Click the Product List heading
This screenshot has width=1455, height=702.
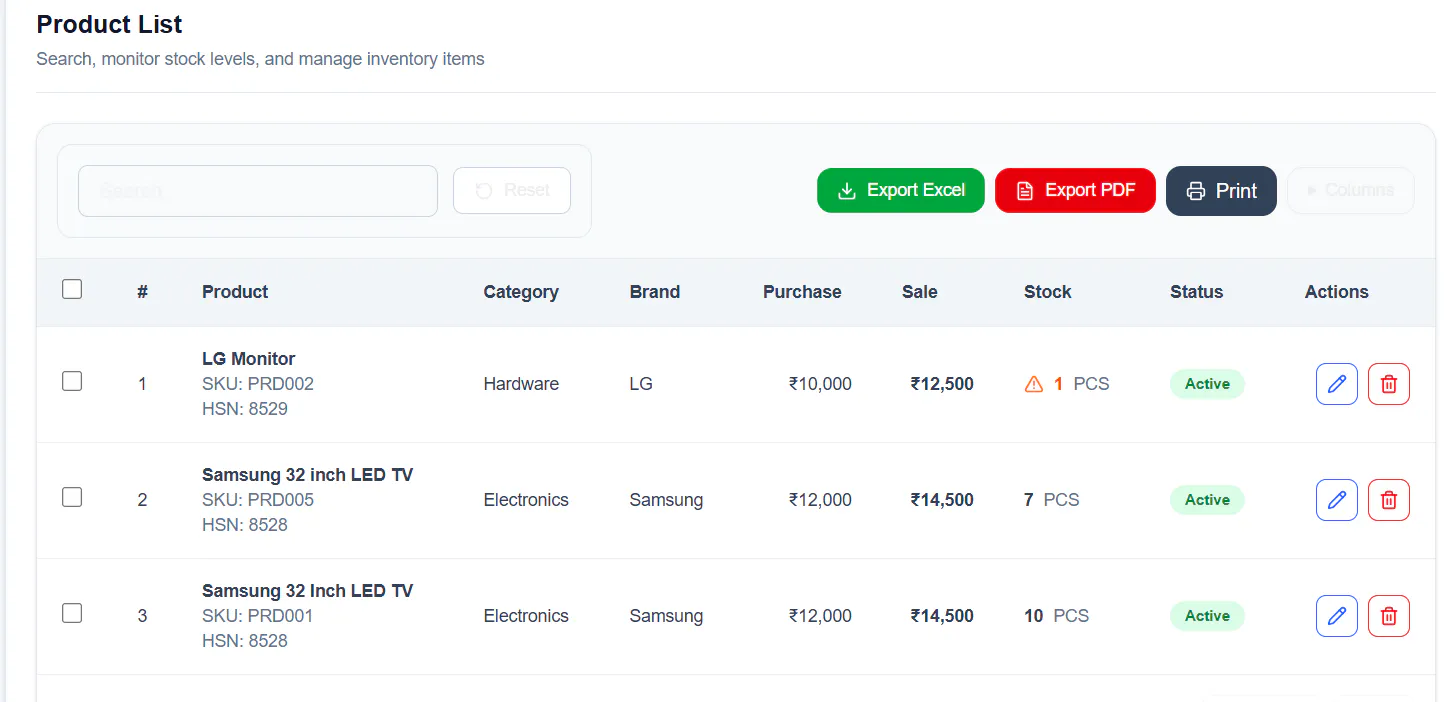click(110, 24)
